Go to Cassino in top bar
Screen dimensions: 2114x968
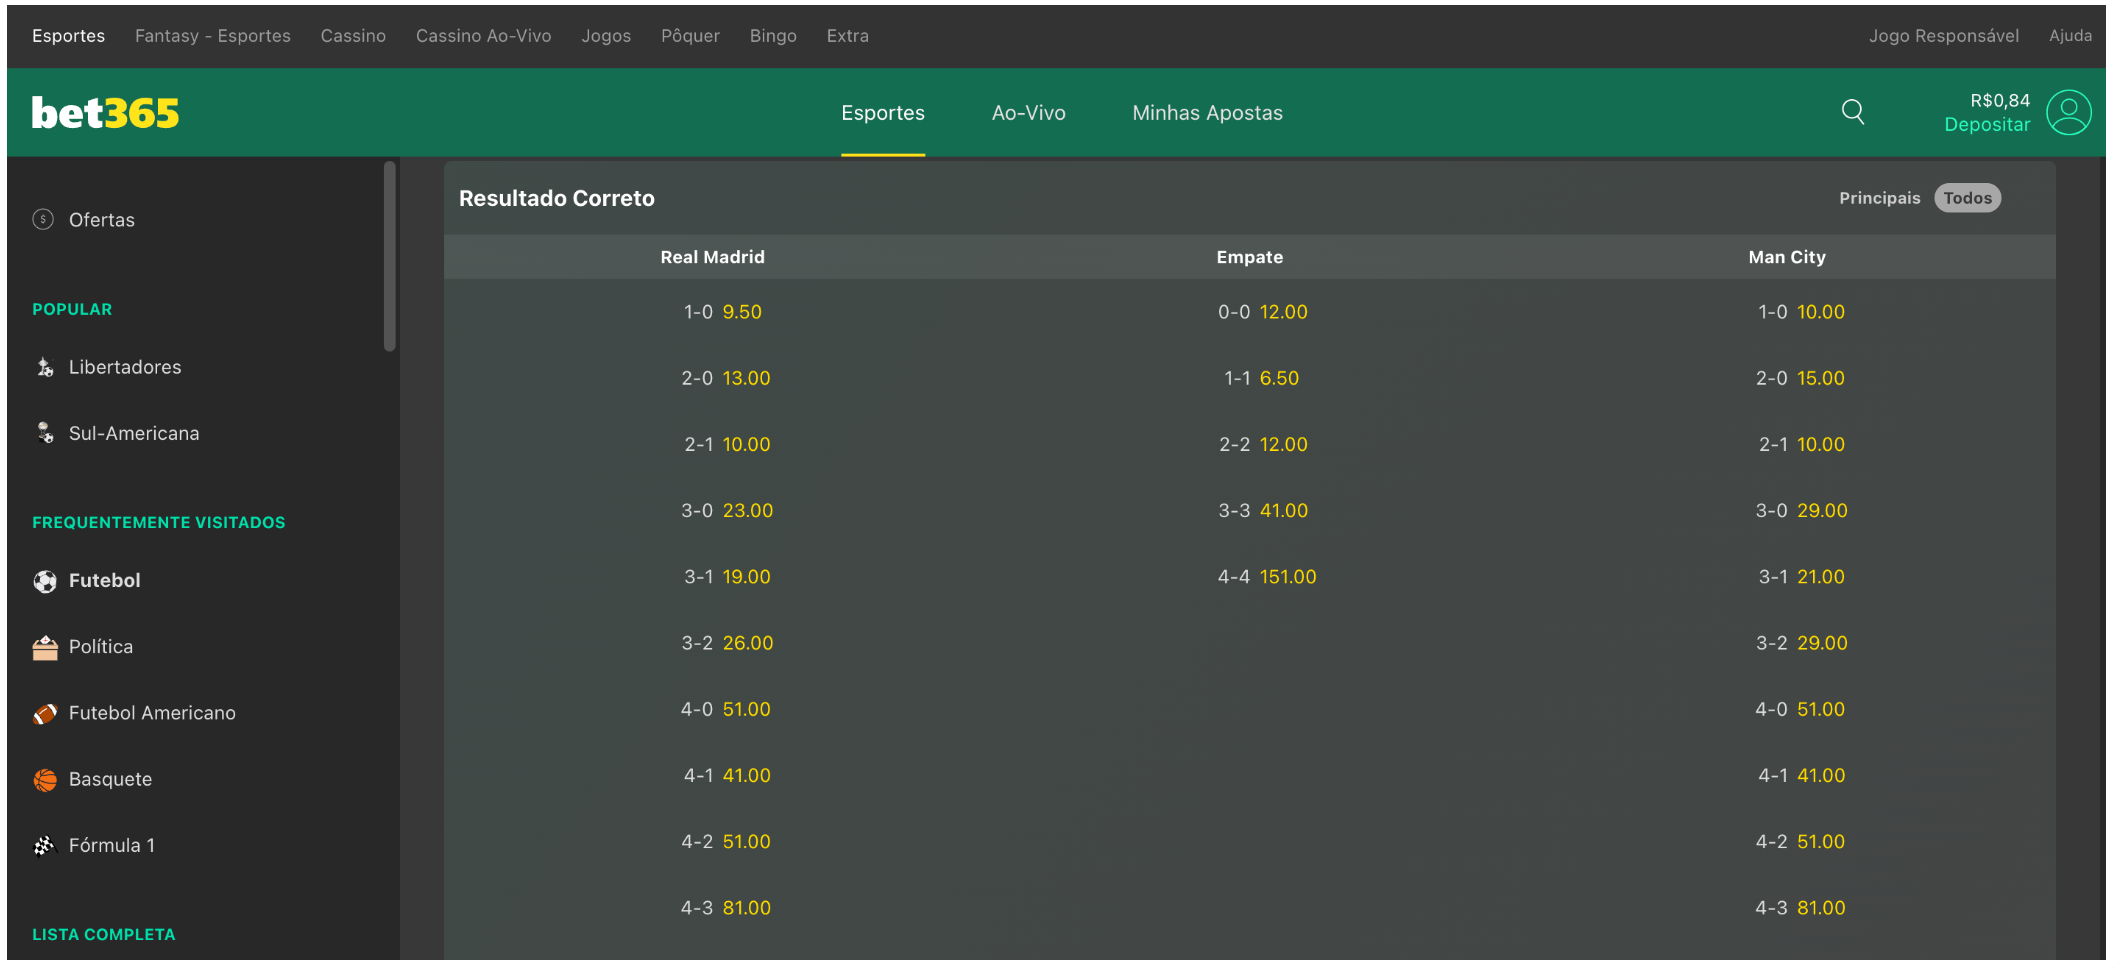tap(353, 36)
